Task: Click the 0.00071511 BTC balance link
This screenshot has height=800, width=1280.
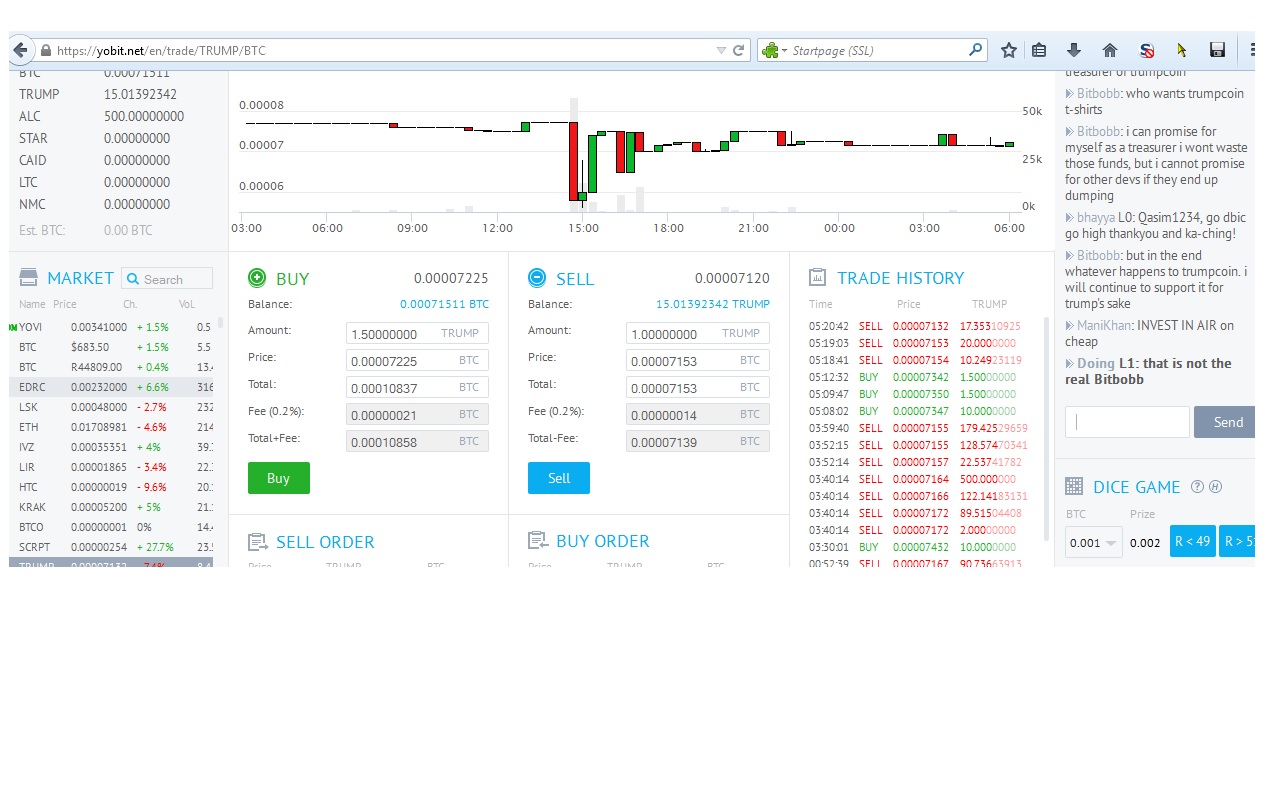Action: click(x=444, y=304)
